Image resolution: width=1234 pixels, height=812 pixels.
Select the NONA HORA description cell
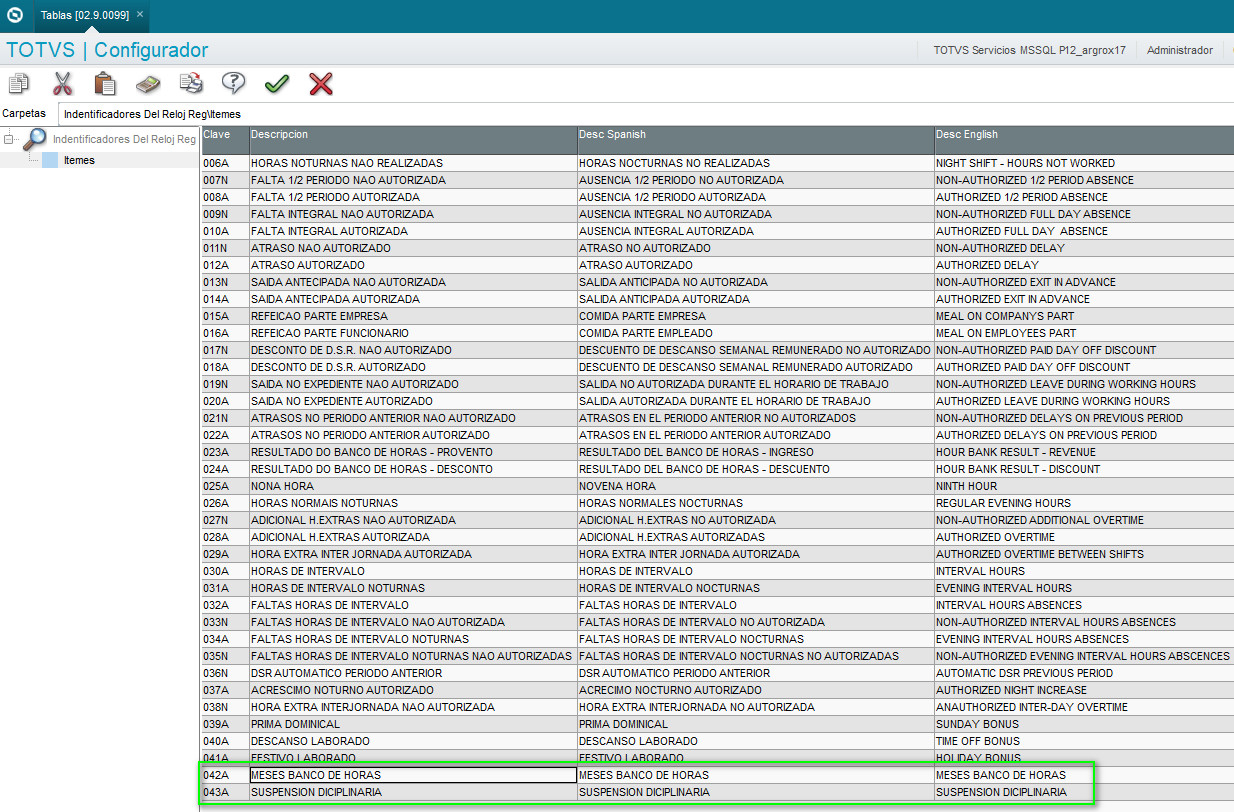[413, 486]
